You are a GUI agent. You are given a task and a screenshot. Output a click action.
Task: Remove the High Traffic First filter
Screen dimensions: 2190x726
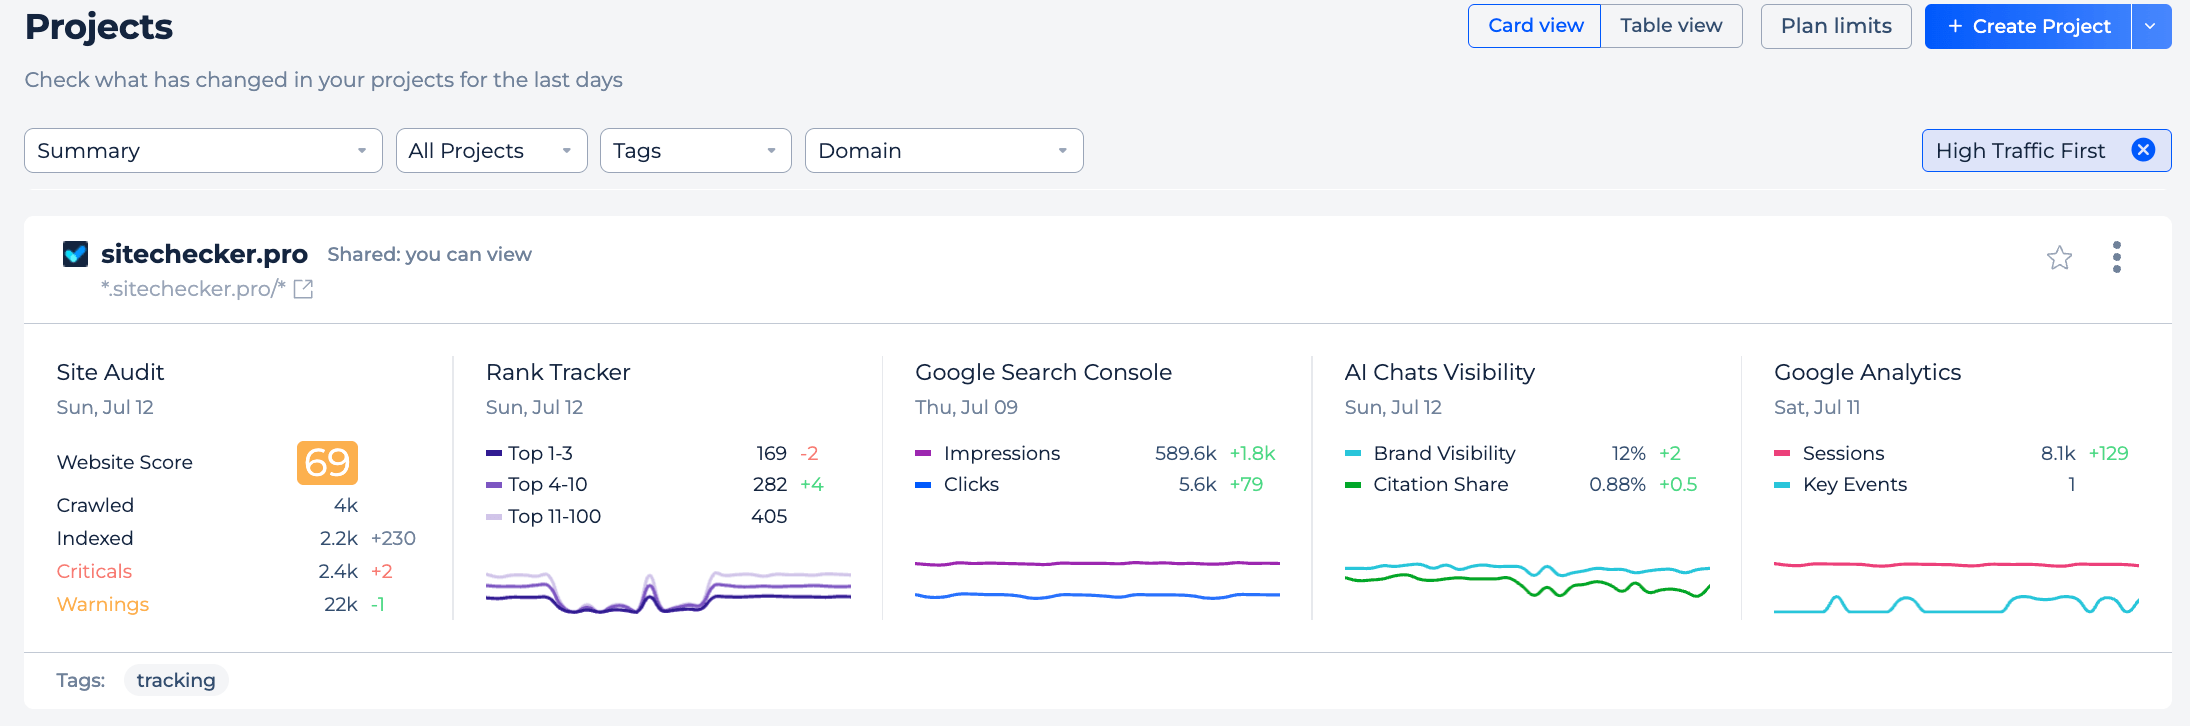point(2143,150)
